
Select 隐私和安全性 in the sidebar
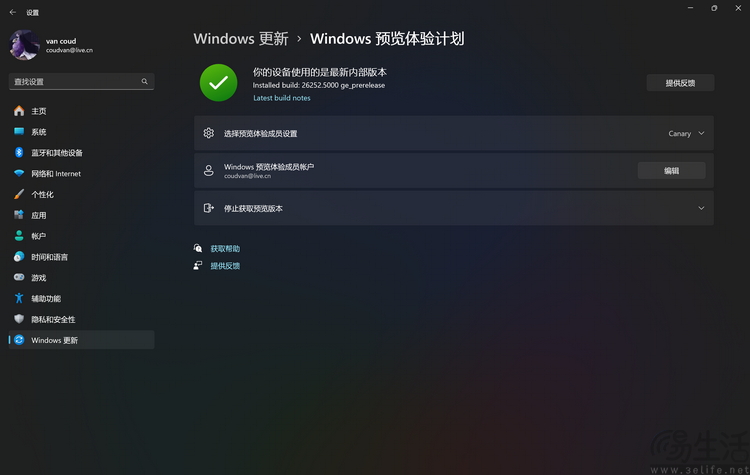[x=53, y=320]
